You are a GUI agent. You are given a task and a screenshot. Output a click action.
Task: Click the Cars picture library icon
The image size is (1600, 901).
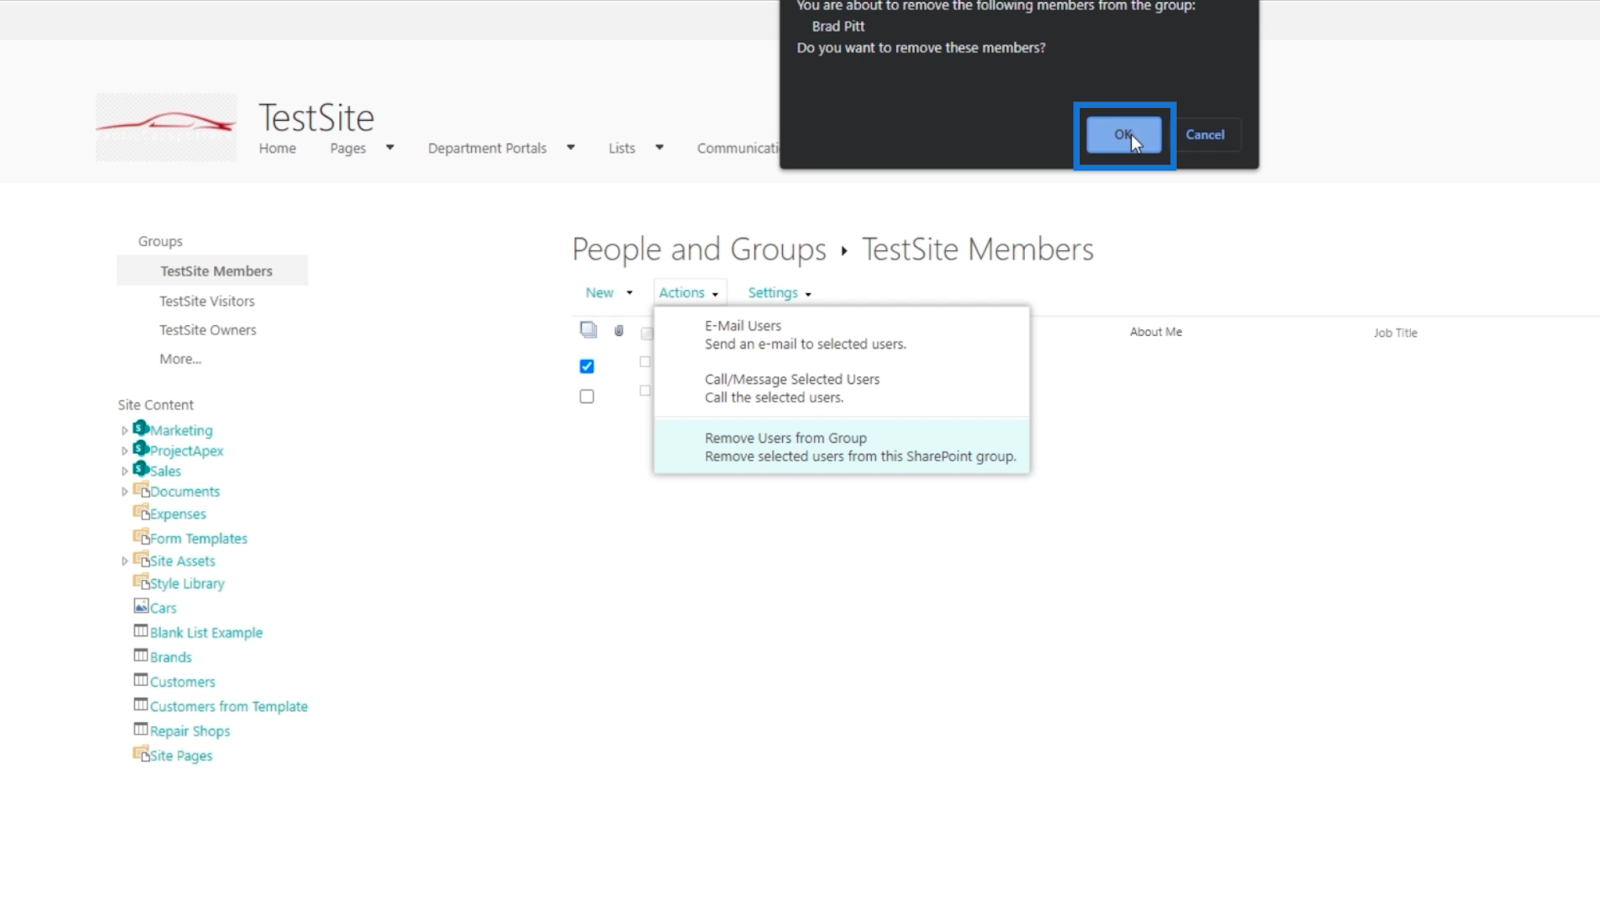point(141,606)
